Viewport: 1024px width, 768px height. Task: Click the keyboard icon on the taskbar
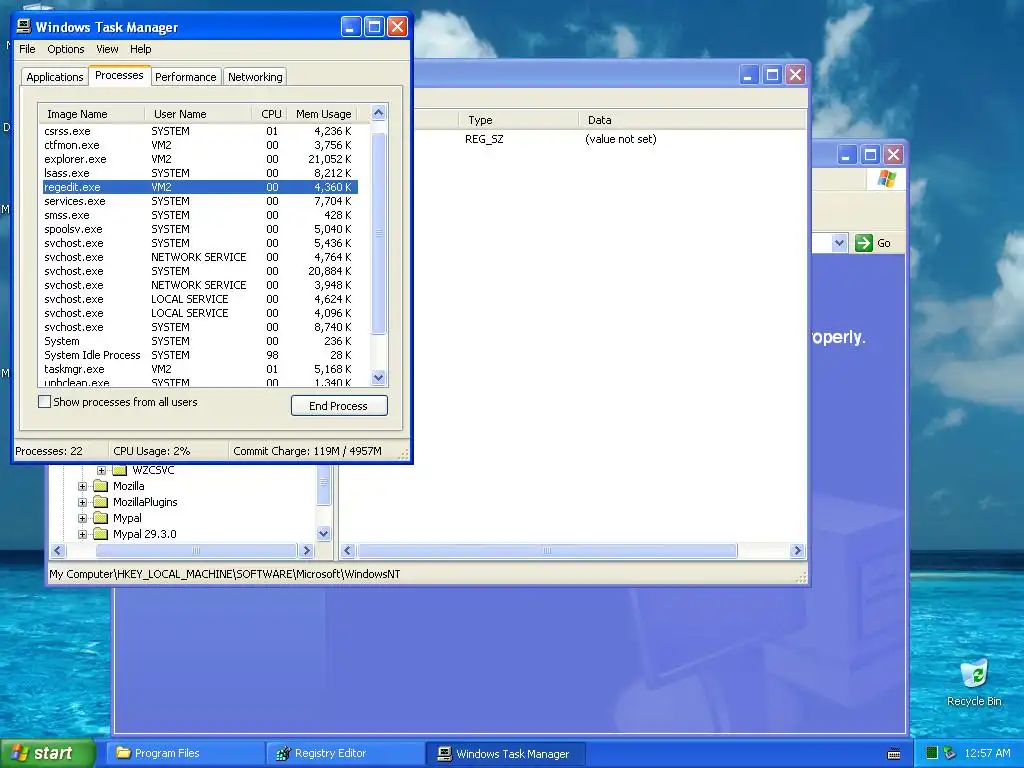pyautogui.click(x=894, y=754)
